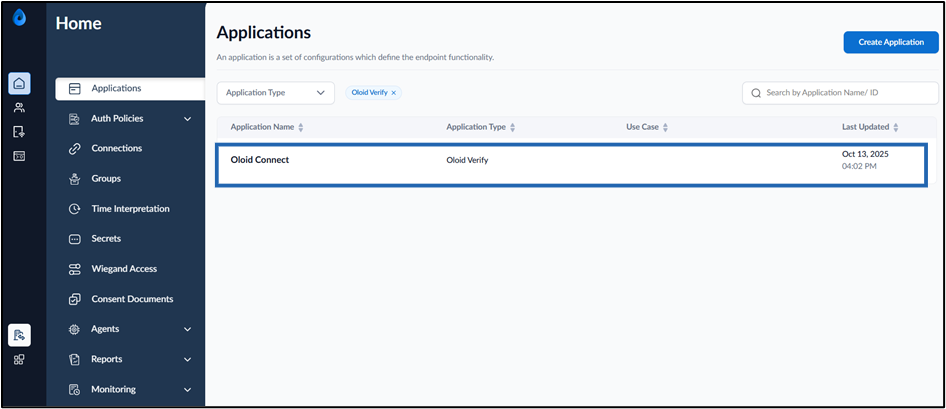The height and width of the screenshot is (409, 946).
Task: Sort by Last Updated column arrows
Action: tap(896, 127)
